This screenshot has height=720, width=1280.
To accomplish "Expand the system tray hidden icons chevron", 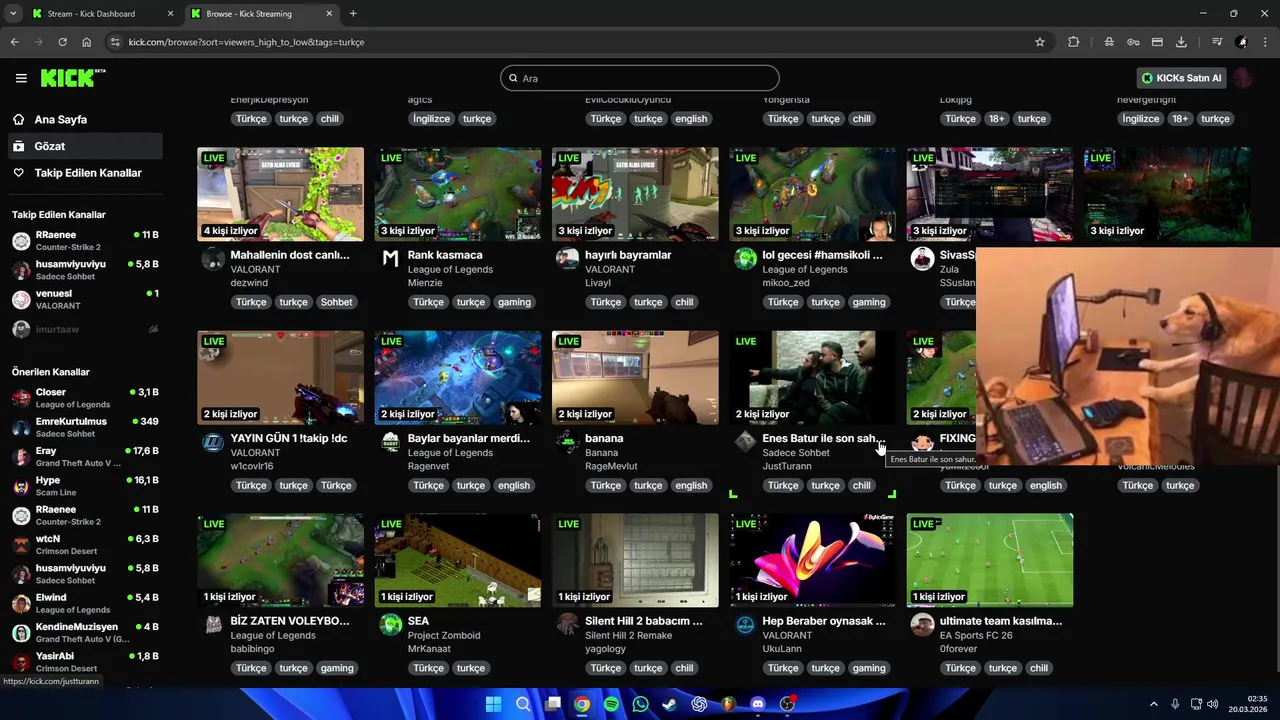I will coord(1153,704).
